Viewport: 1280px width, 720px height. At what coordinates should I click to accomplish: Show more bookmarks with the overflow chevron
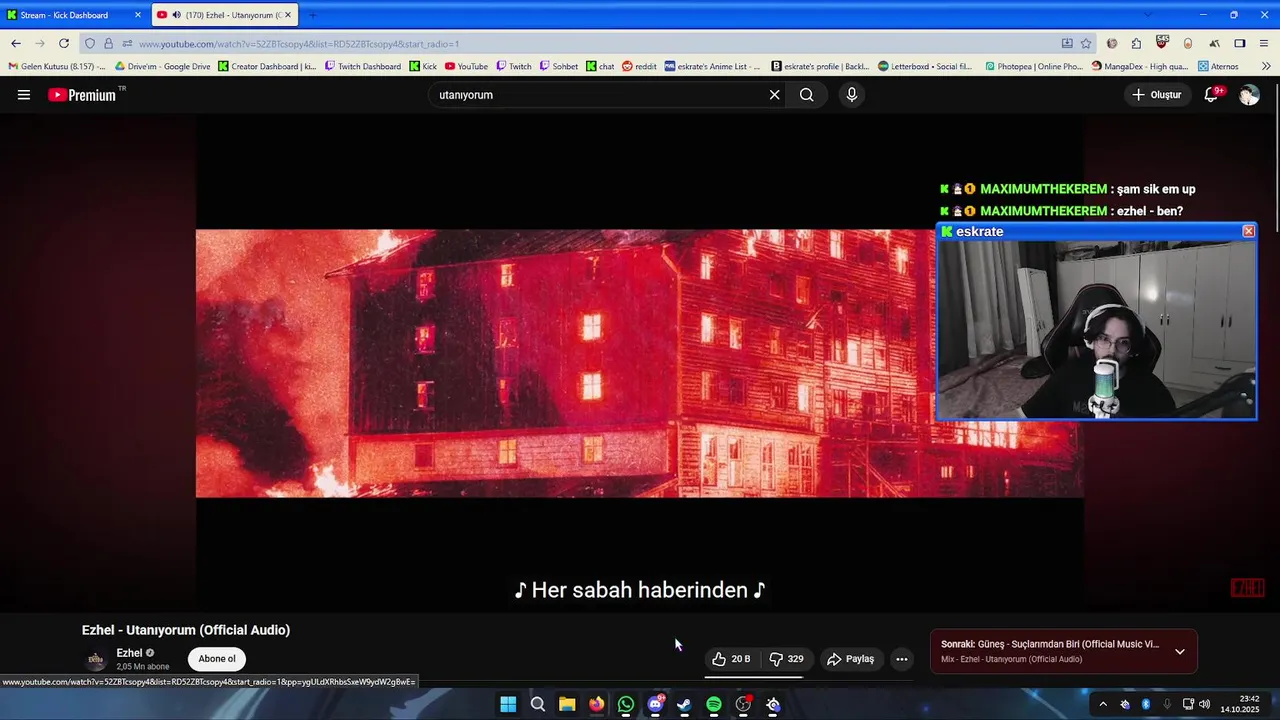[1266, 67]
